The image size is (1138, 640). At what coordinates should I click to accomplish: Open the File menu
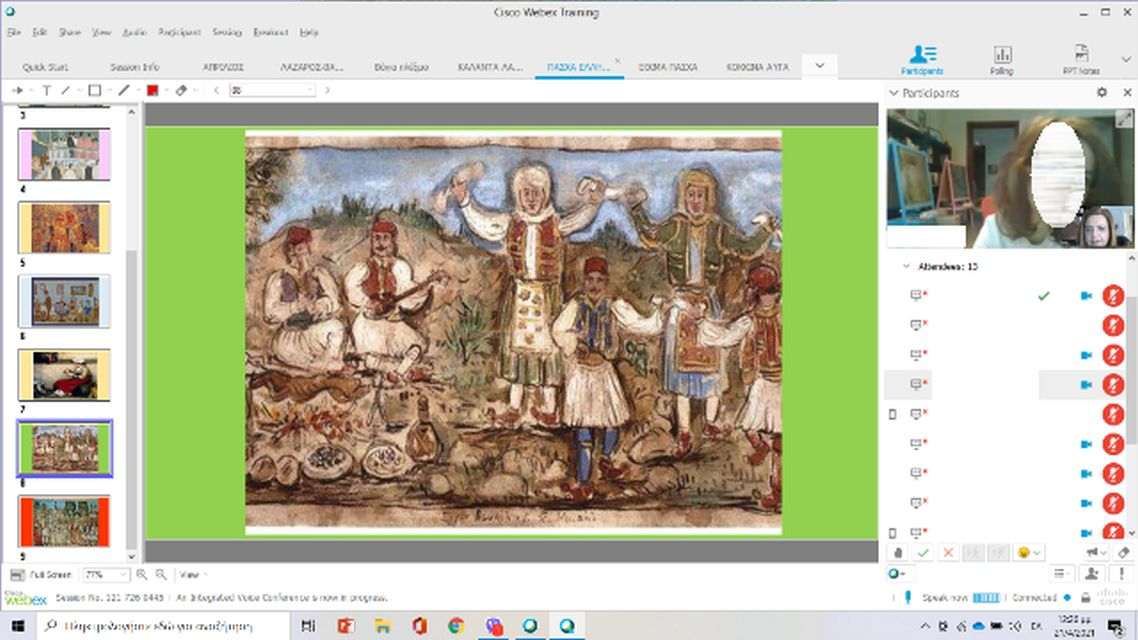click(x=14, y=32)
